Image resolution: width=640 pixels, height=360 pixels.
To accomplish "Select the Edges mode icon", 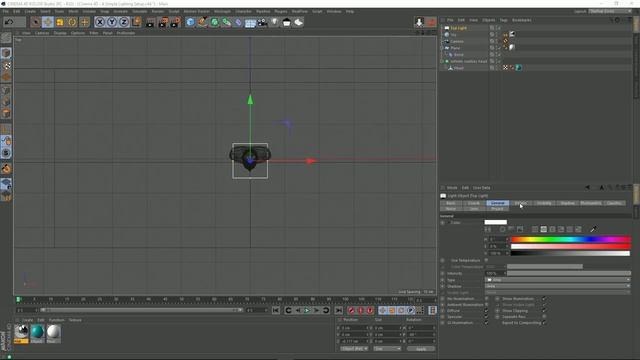I will [6, 102].
